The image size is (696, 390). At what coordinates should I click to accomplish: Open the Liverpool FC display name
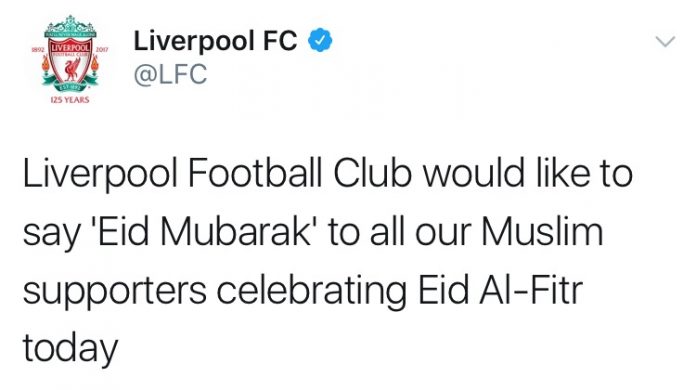click(215, 41)
